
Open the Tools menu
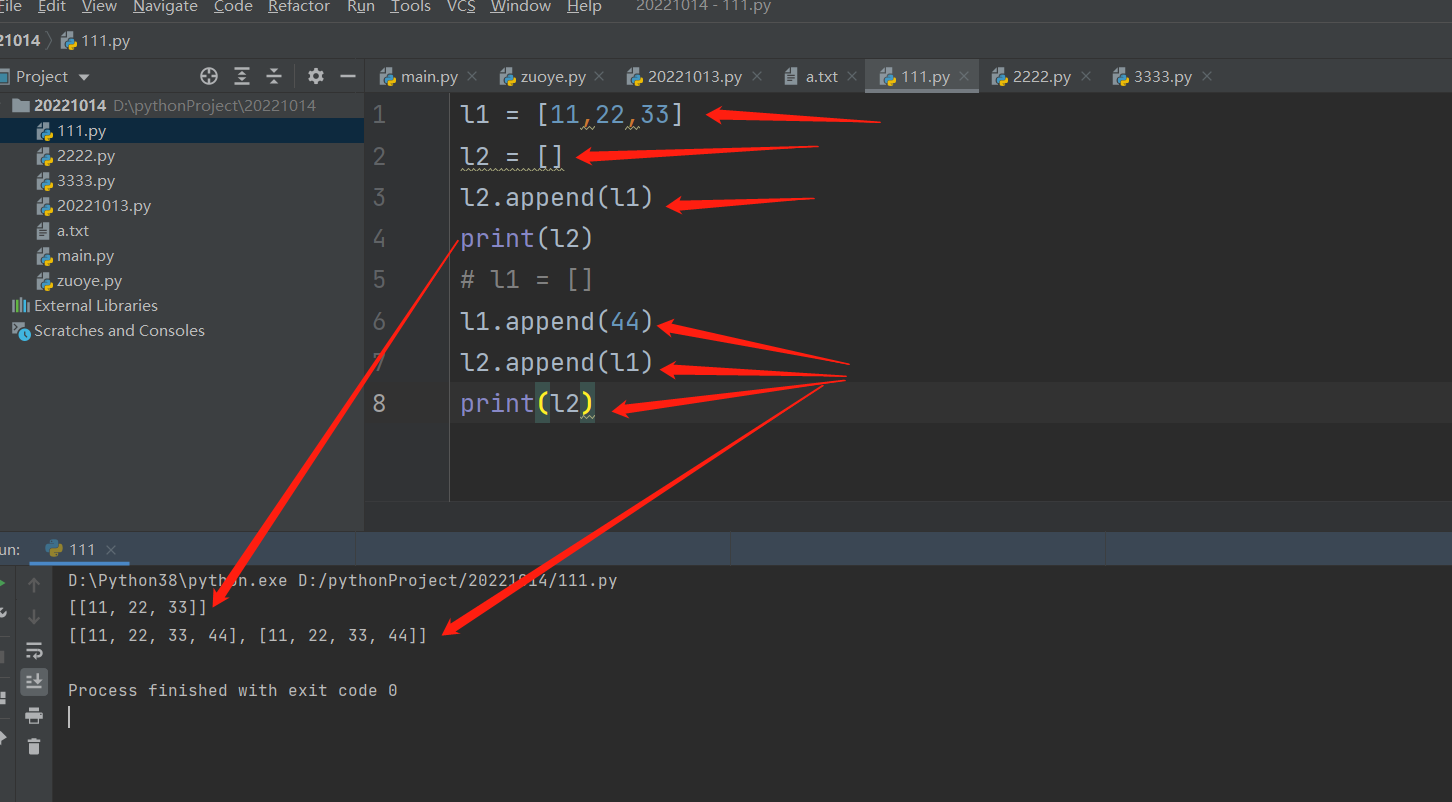[x=410, y=7]
